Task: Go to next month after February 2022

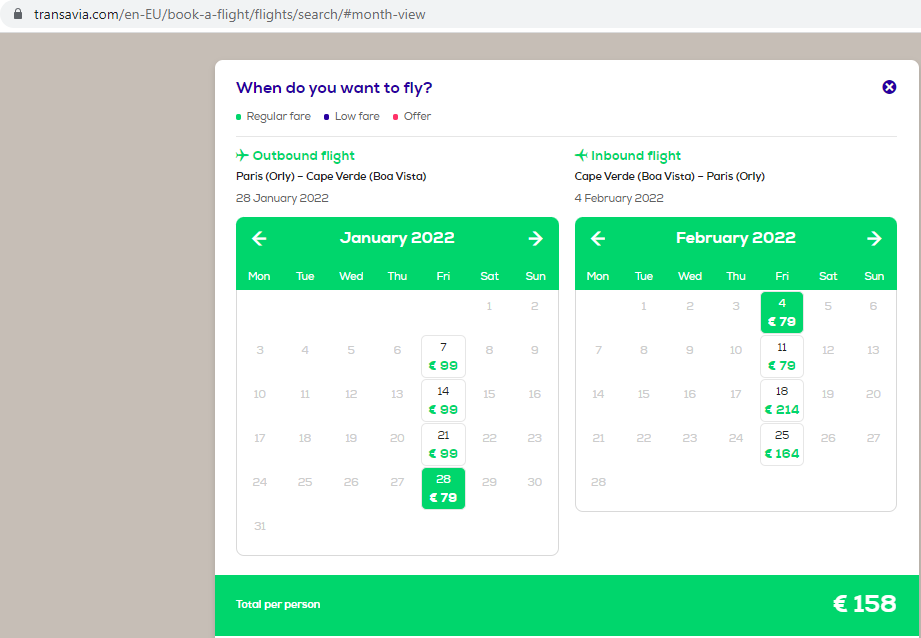Action: coord(874,238)
